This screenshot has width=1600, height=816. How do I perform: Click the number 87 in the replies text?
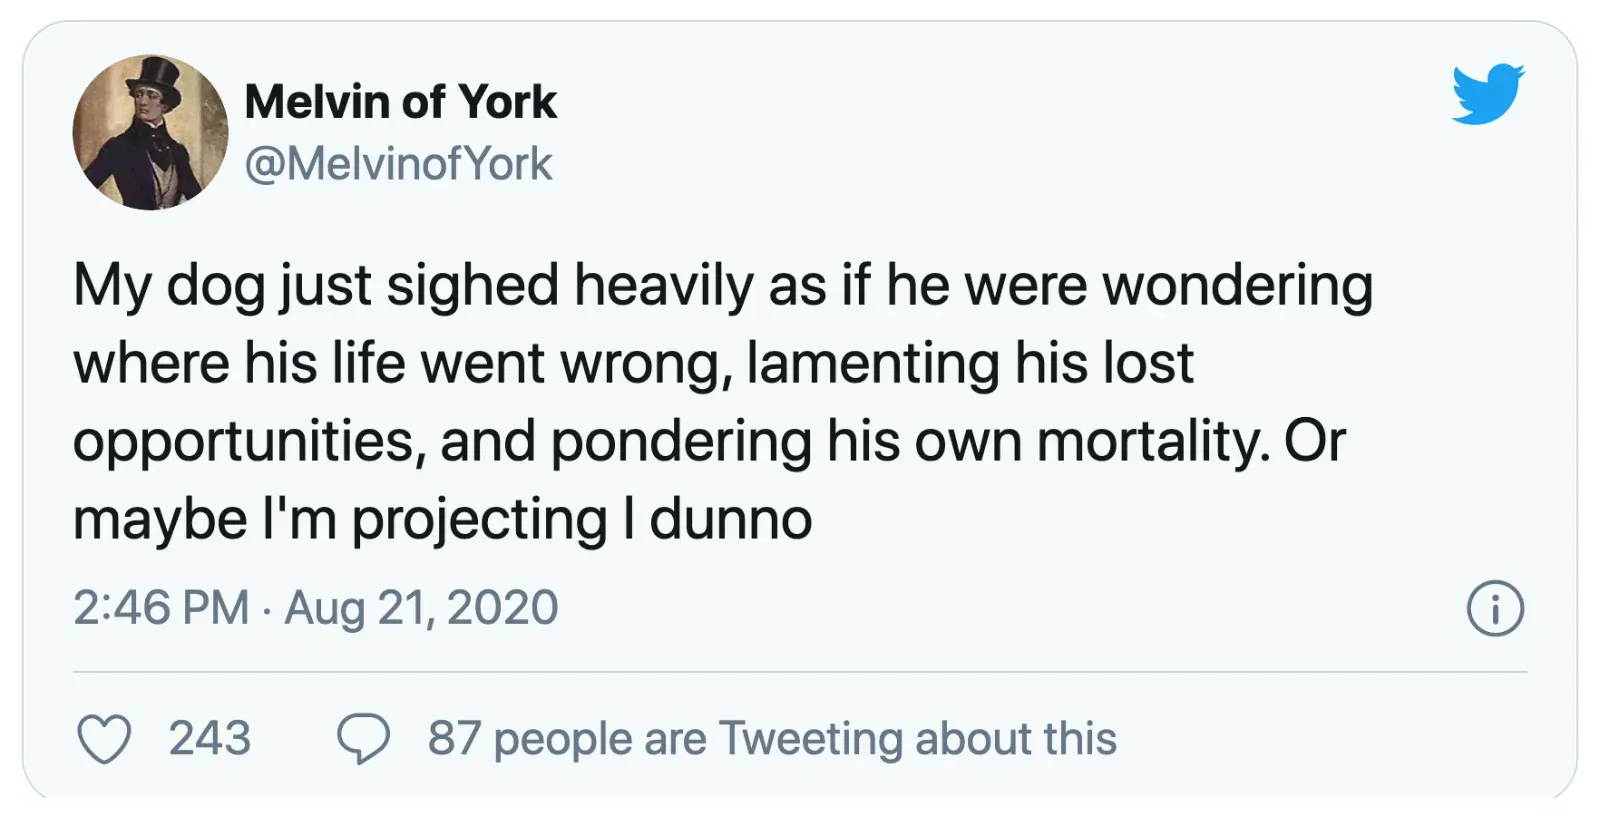[454, 739]
